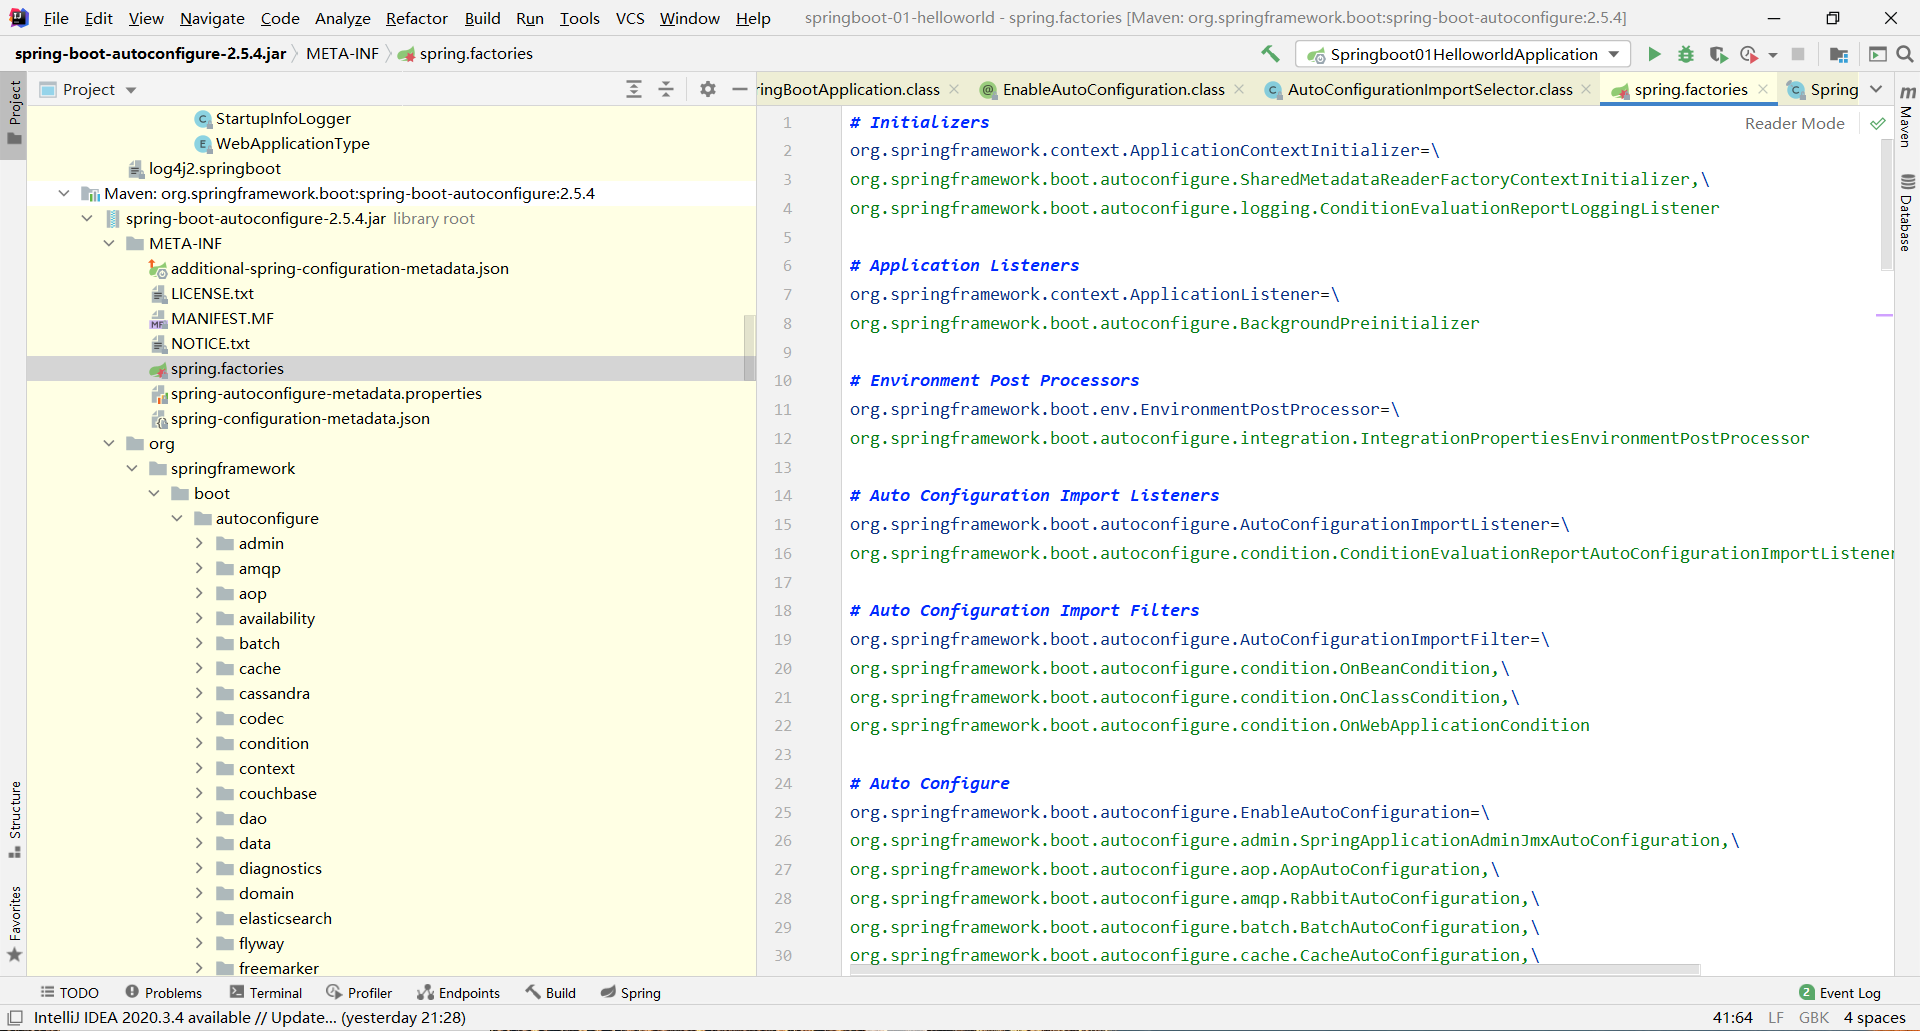
Task: Open the Problems tool window
Action: pos(163,993)
